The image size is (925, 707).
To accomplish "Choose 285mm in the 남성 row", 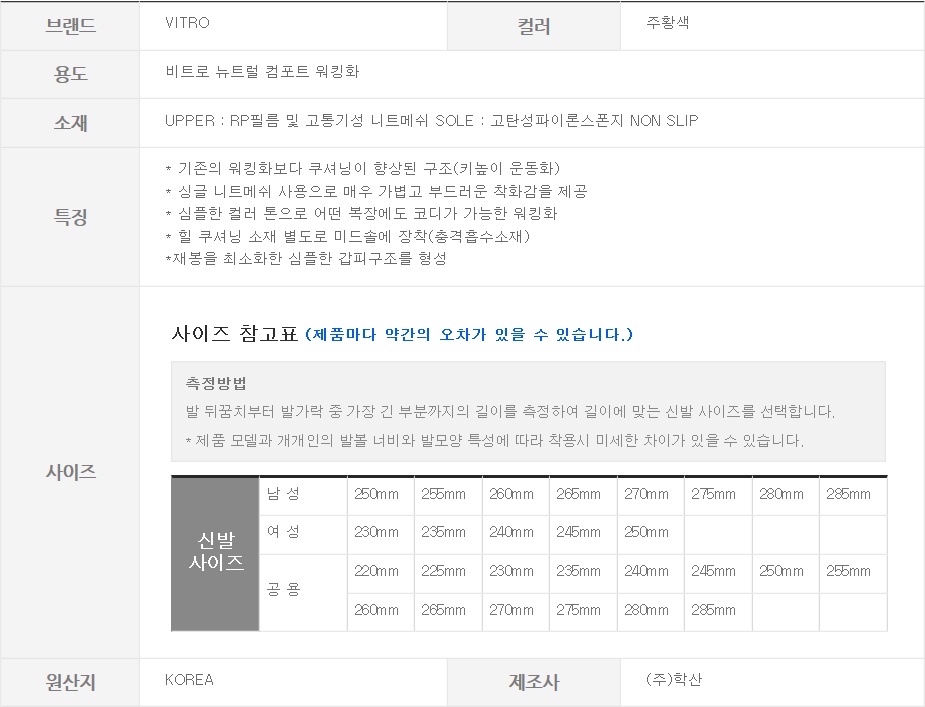I will (848, 494).
